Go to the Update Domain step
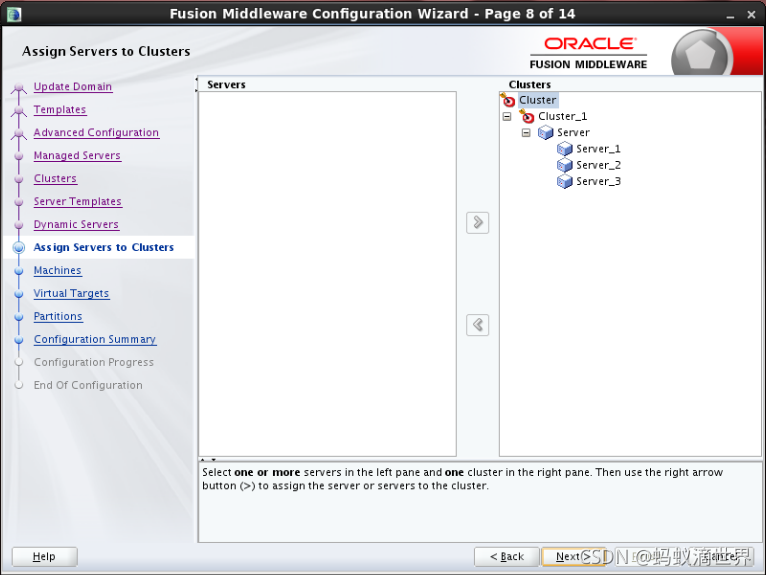The height and width of the screenshot is (575, 766). coord(73,86)
